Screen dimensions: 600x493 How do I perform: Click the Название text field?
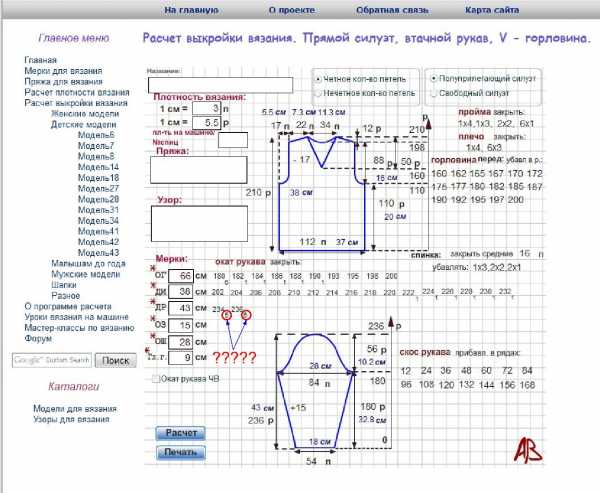219,85
